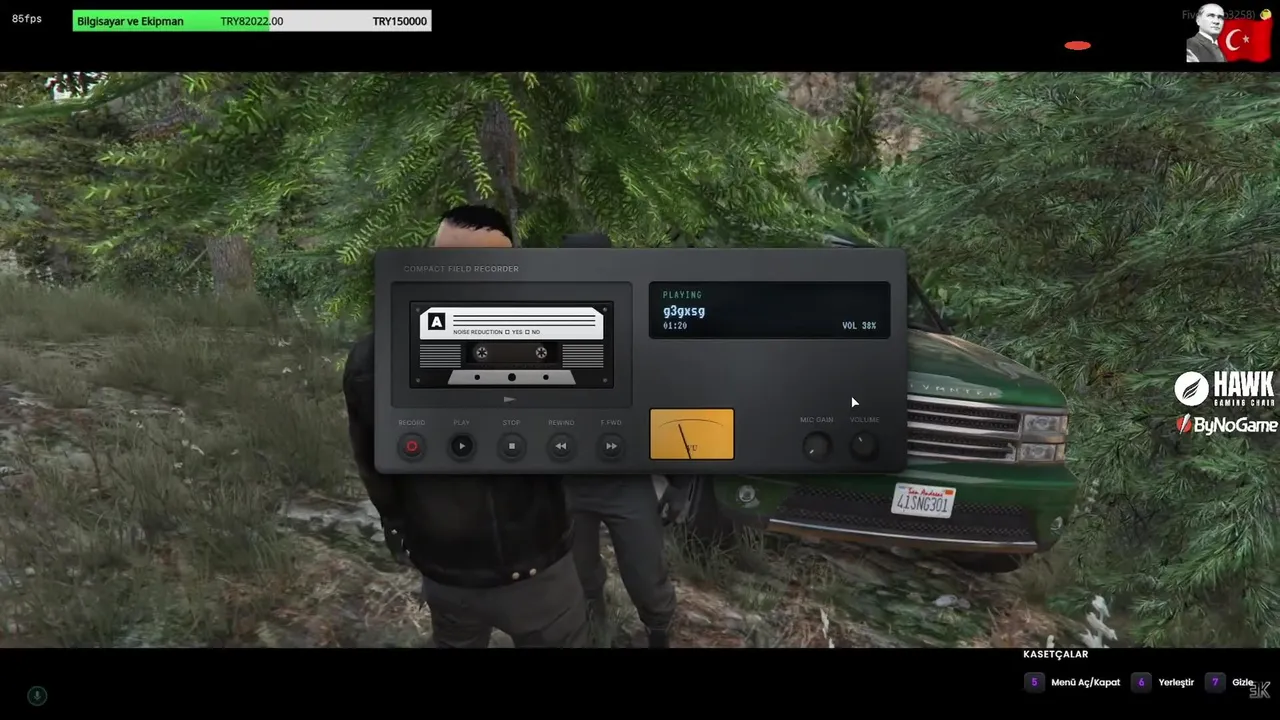Click the VOL 38% readout
The image size is (1280, 720).
[859, 326]
